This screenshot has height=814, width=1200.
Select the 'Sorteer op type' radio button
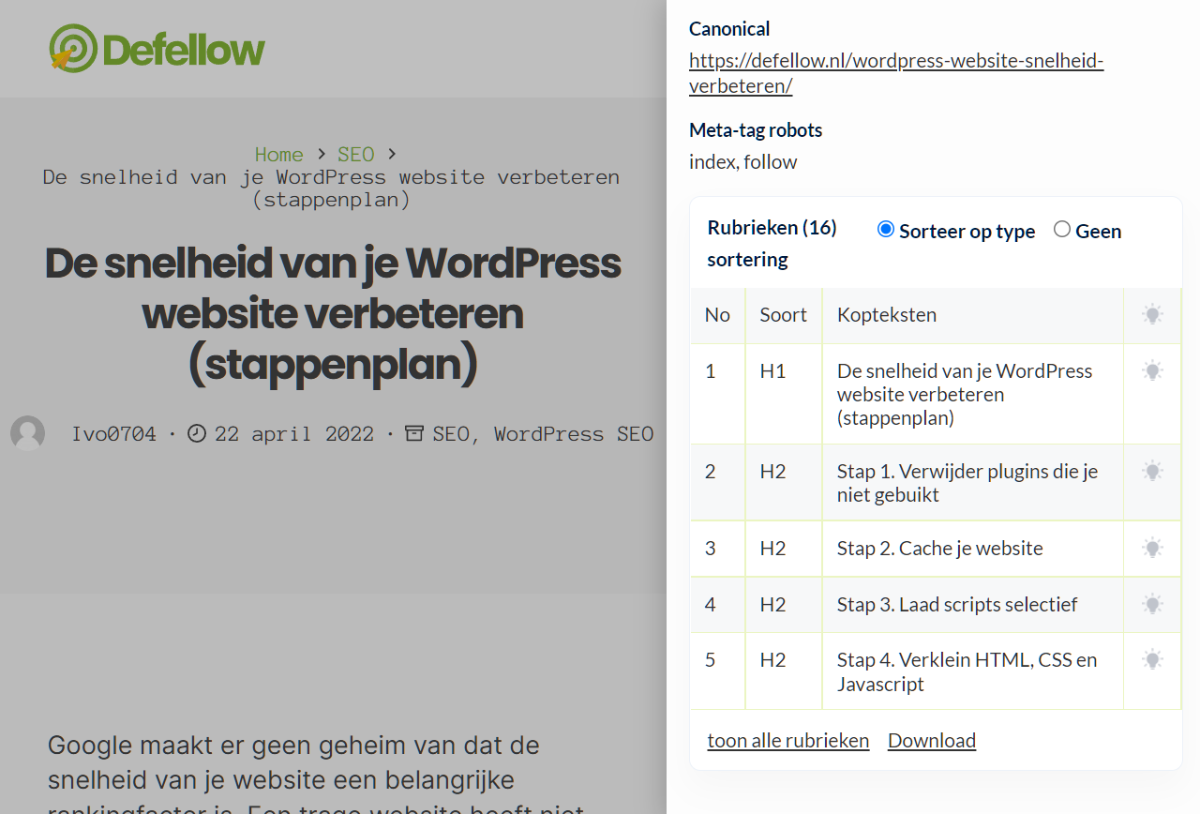pyautogui.click(x=885, y=230)
